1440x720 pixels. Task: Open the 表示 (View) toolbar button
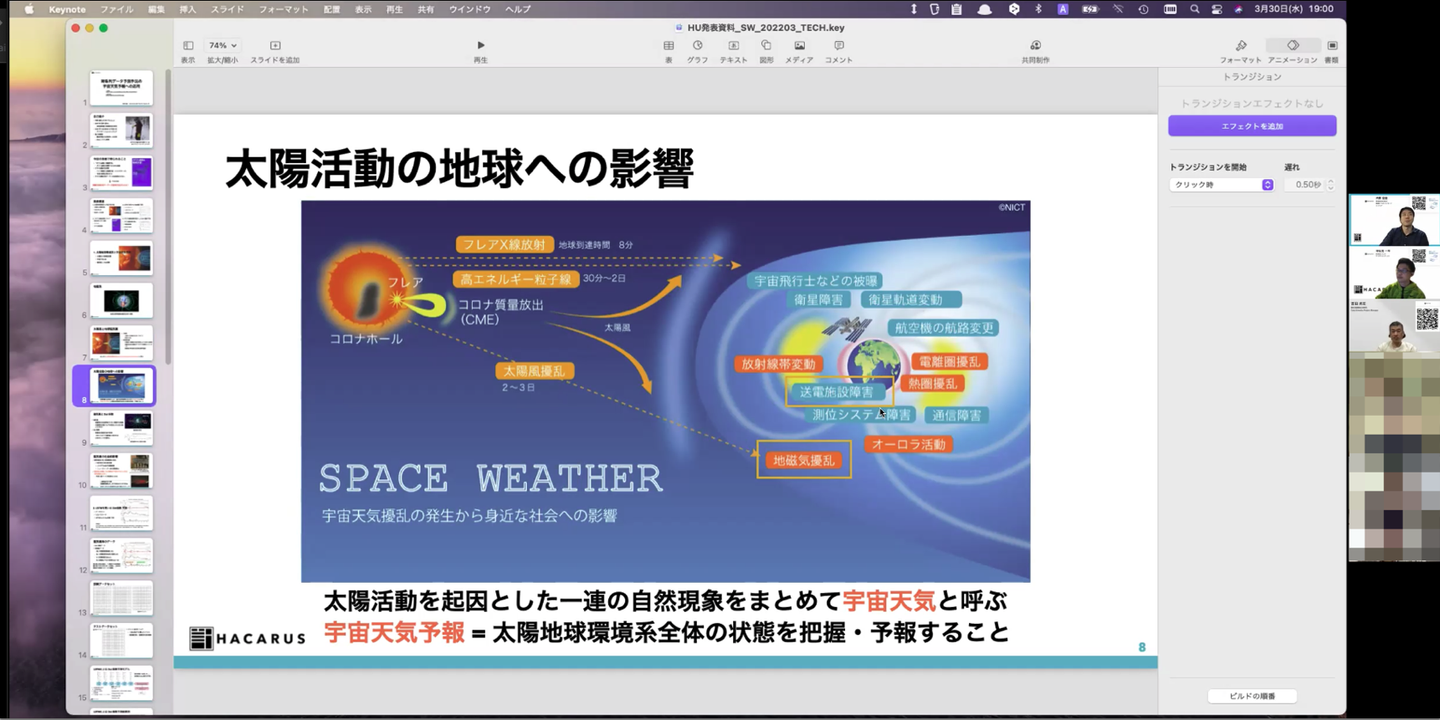pos(188,46)
